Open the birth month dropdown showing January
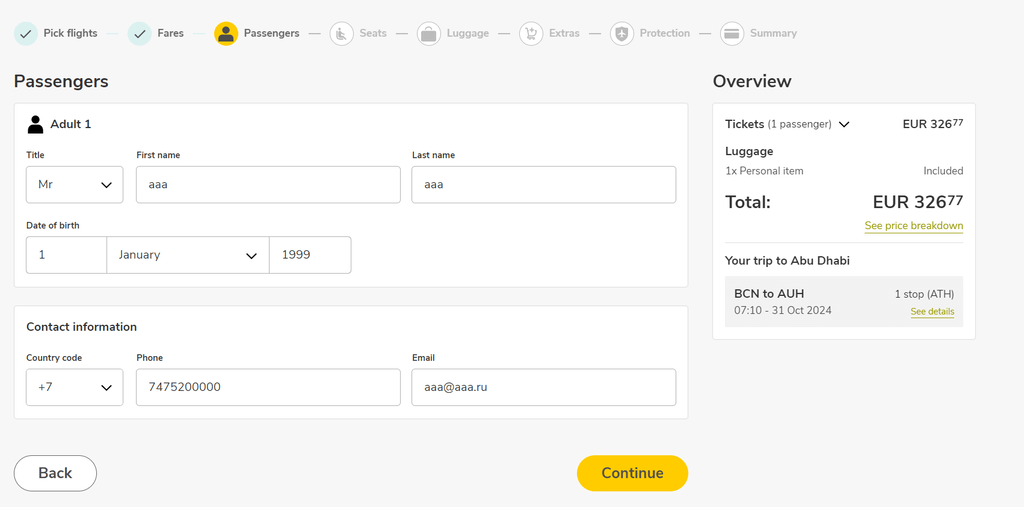 coord(188,255)
